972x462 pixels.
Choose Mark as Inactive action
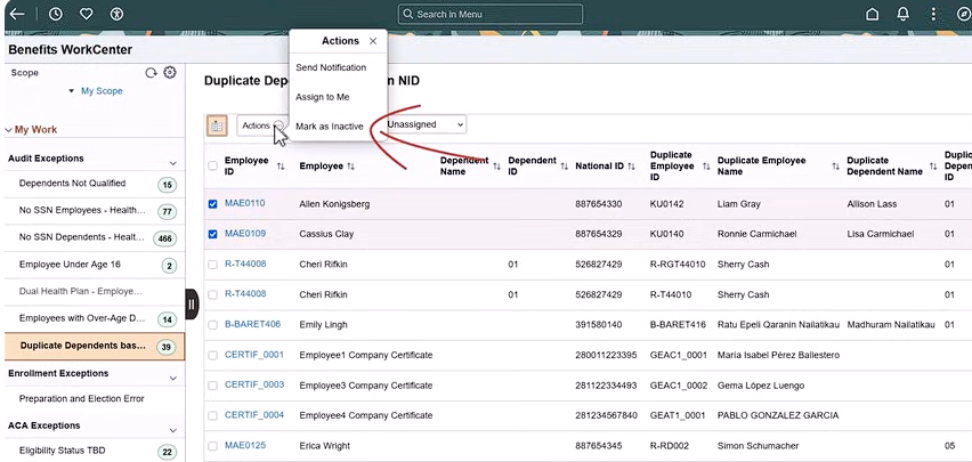click(x=329, y=127)
